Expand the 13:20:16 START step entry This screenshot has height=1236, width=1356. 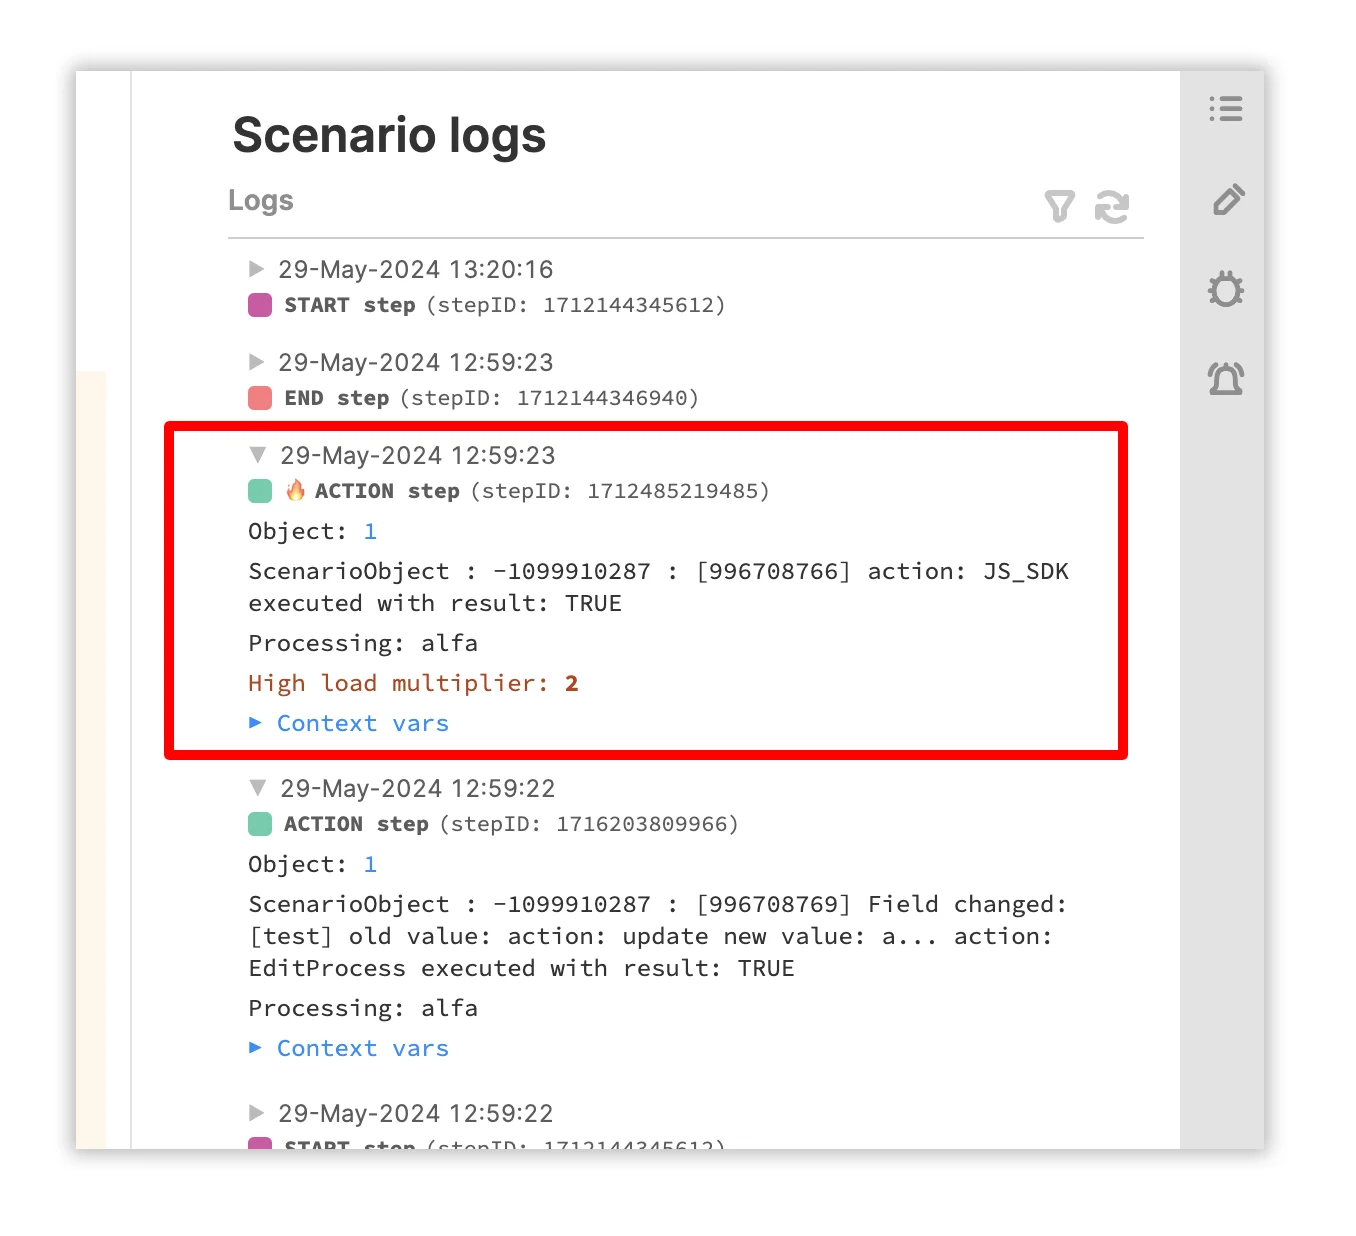pyautogui.click(x=257, y=269)
